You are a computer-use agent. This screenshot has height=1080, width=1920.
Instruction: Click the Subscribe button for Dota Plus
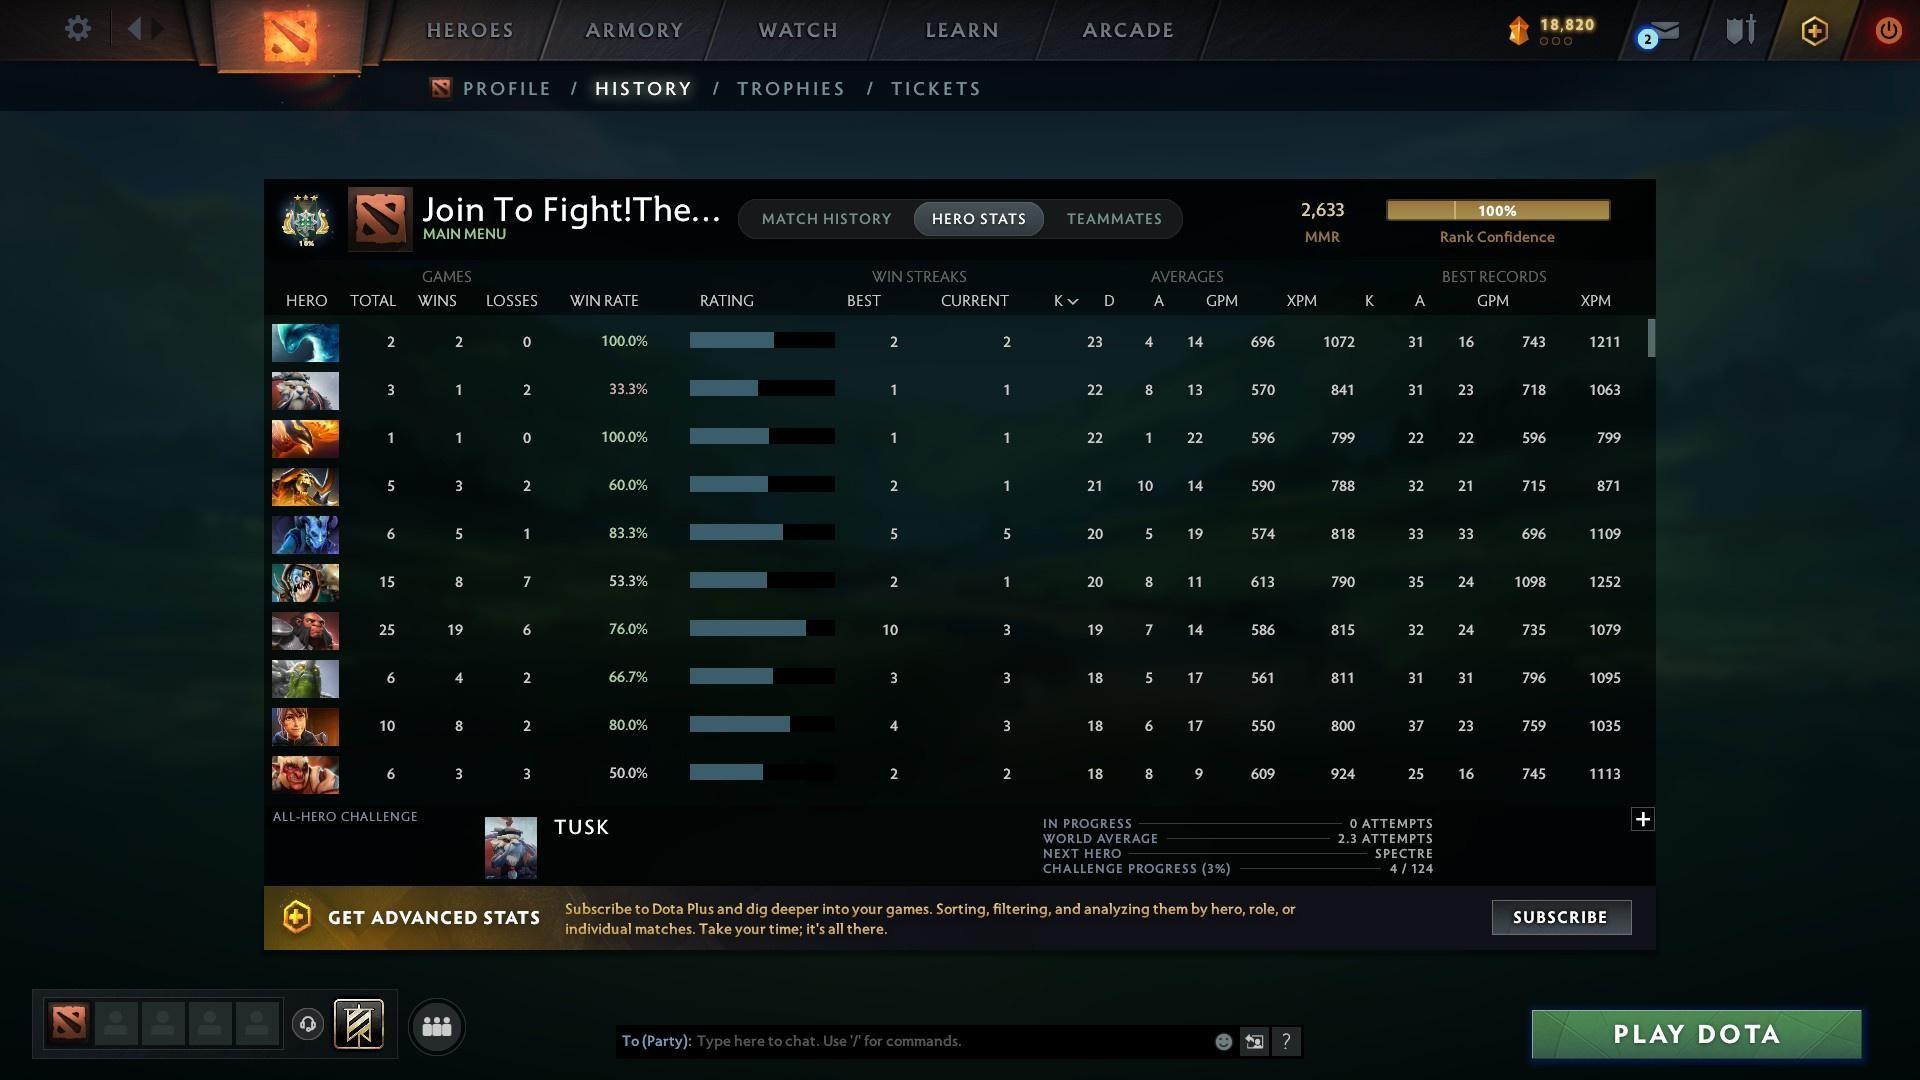[x=1560, y=917]
